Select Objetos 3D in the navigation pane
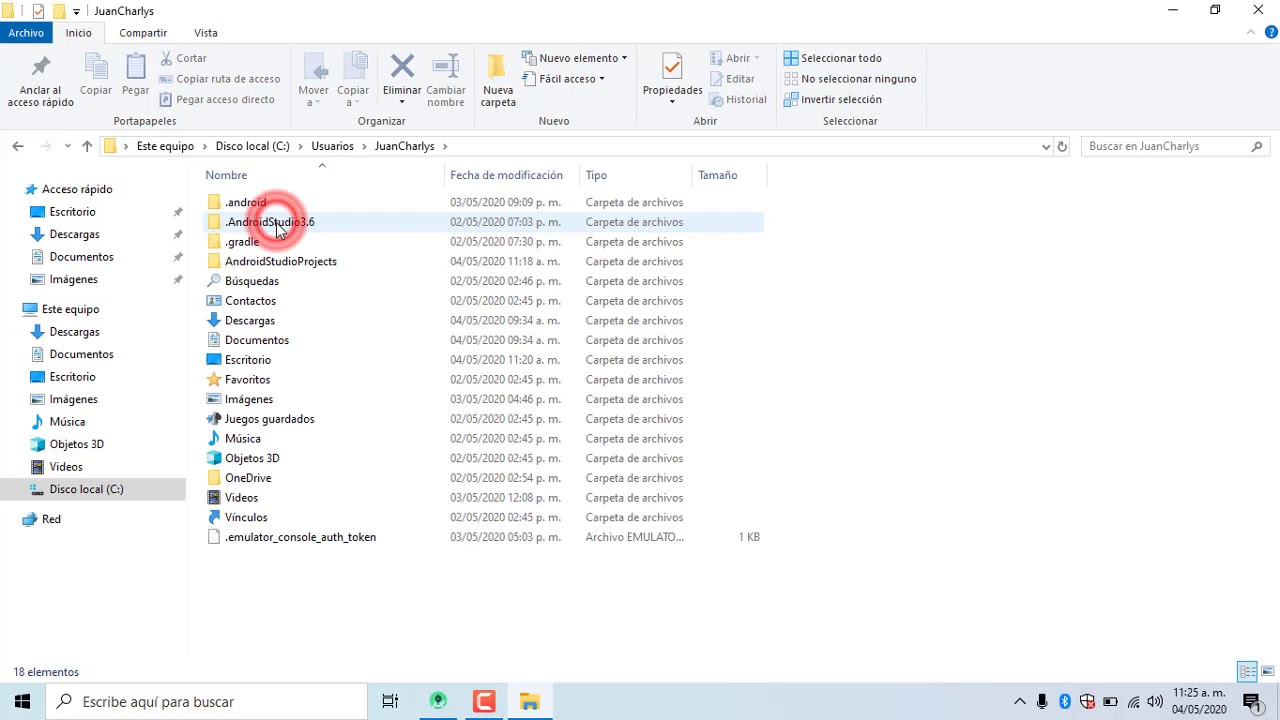 point(76,444)
